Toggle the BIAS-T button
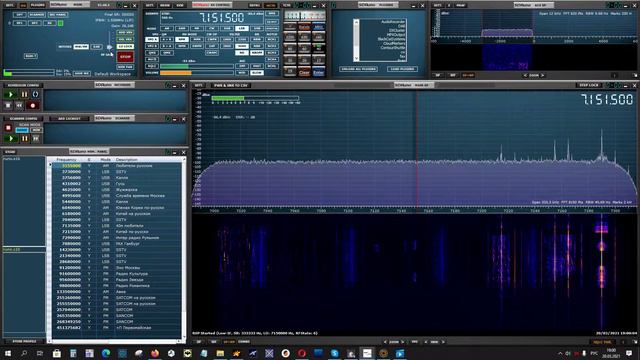 click(31, 56)
